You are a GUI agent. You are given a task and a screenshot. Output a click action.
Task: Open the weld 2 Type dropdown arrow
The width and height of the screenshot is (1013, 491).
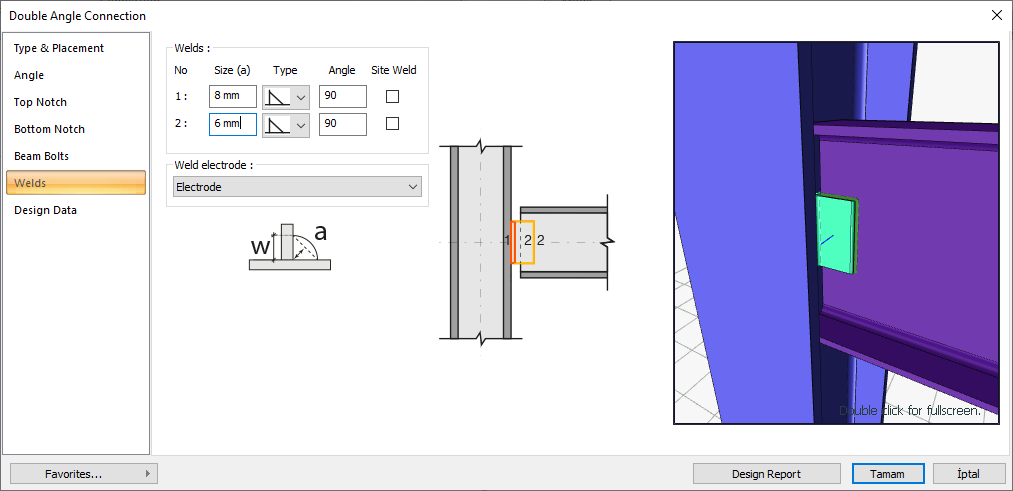tap(300, 125)
